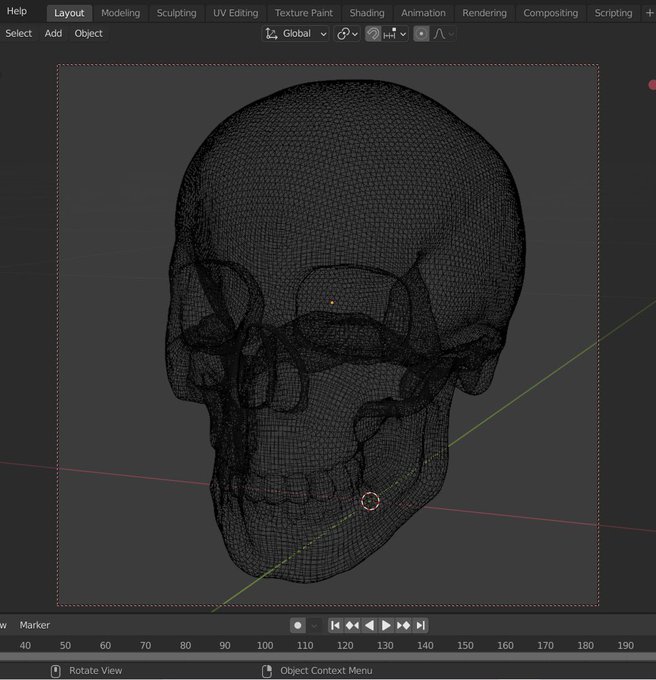This screenshot has height=680, width=656.
Task: Open the Help menu
Action: tap(16, 11)
